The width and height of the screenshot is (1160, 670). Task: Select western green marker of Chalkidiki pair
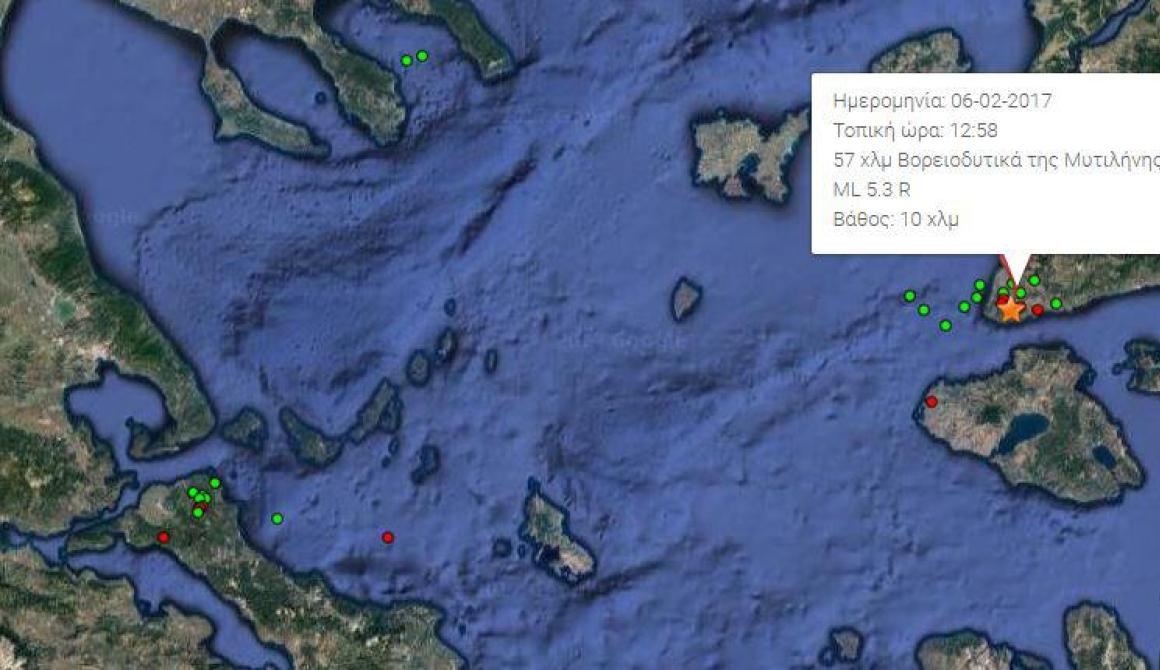click(x=406, y=61)
